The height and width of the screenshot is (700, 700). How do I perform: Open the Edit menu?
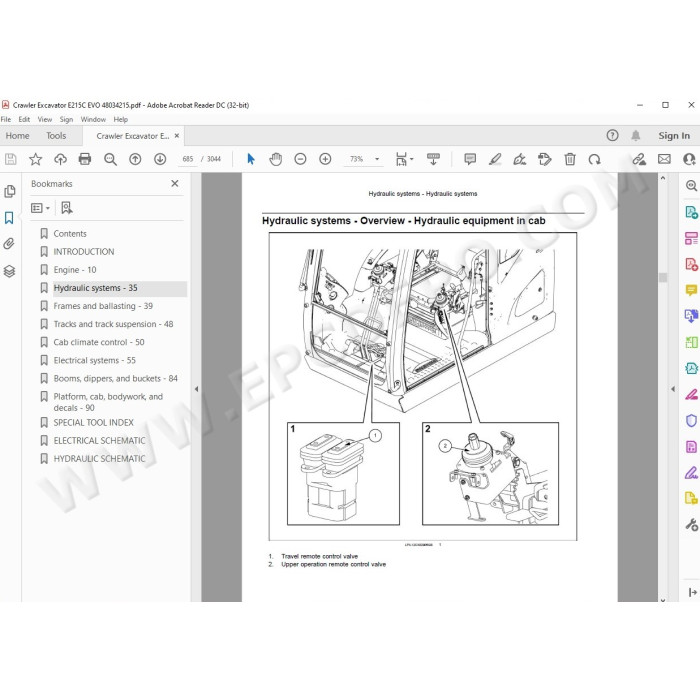pyautogui.click(x=24, y=119)
